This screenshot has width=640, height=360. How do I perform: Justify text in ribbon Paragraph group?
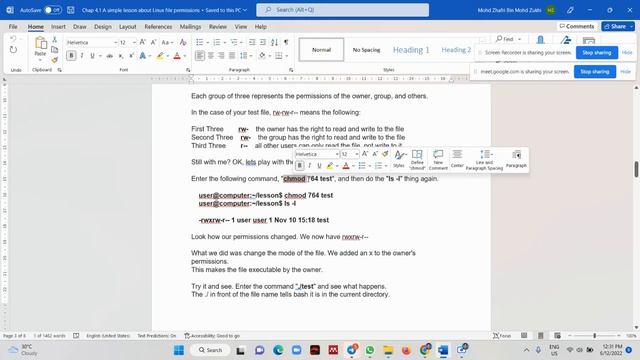[x=232, y=56]
